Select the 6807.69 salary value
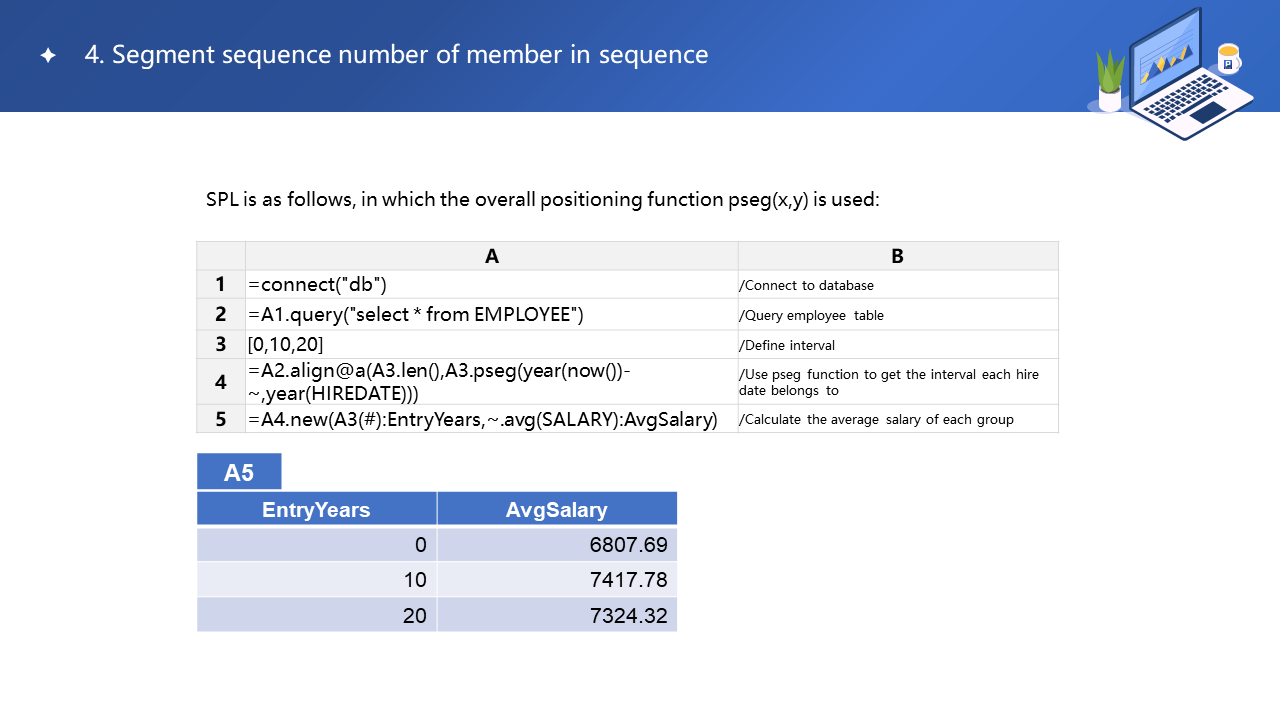 (x=628, y=545)
